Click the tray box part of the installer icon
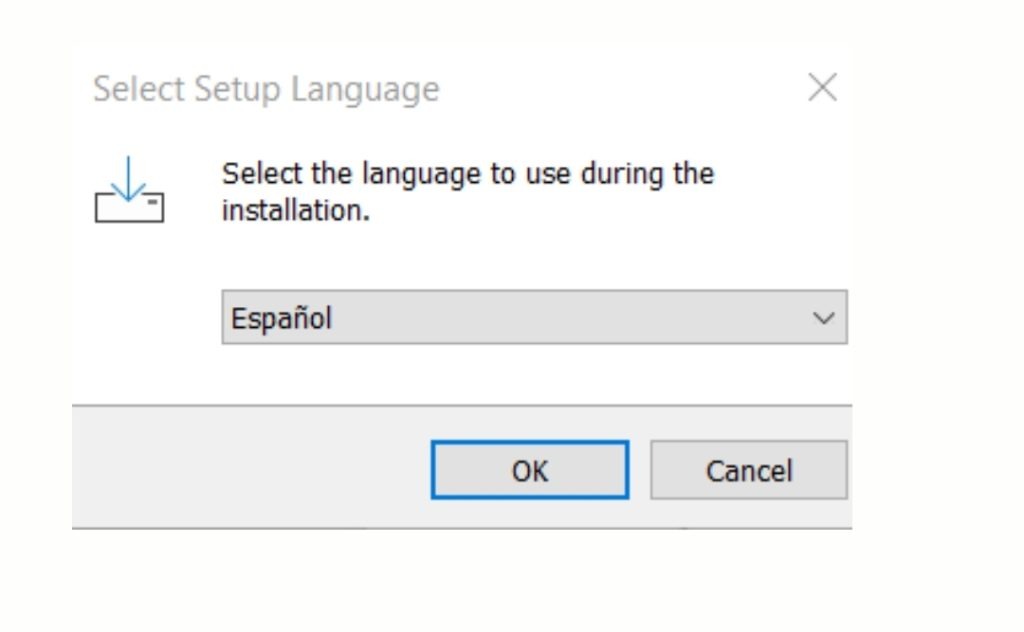 (130, 209)
